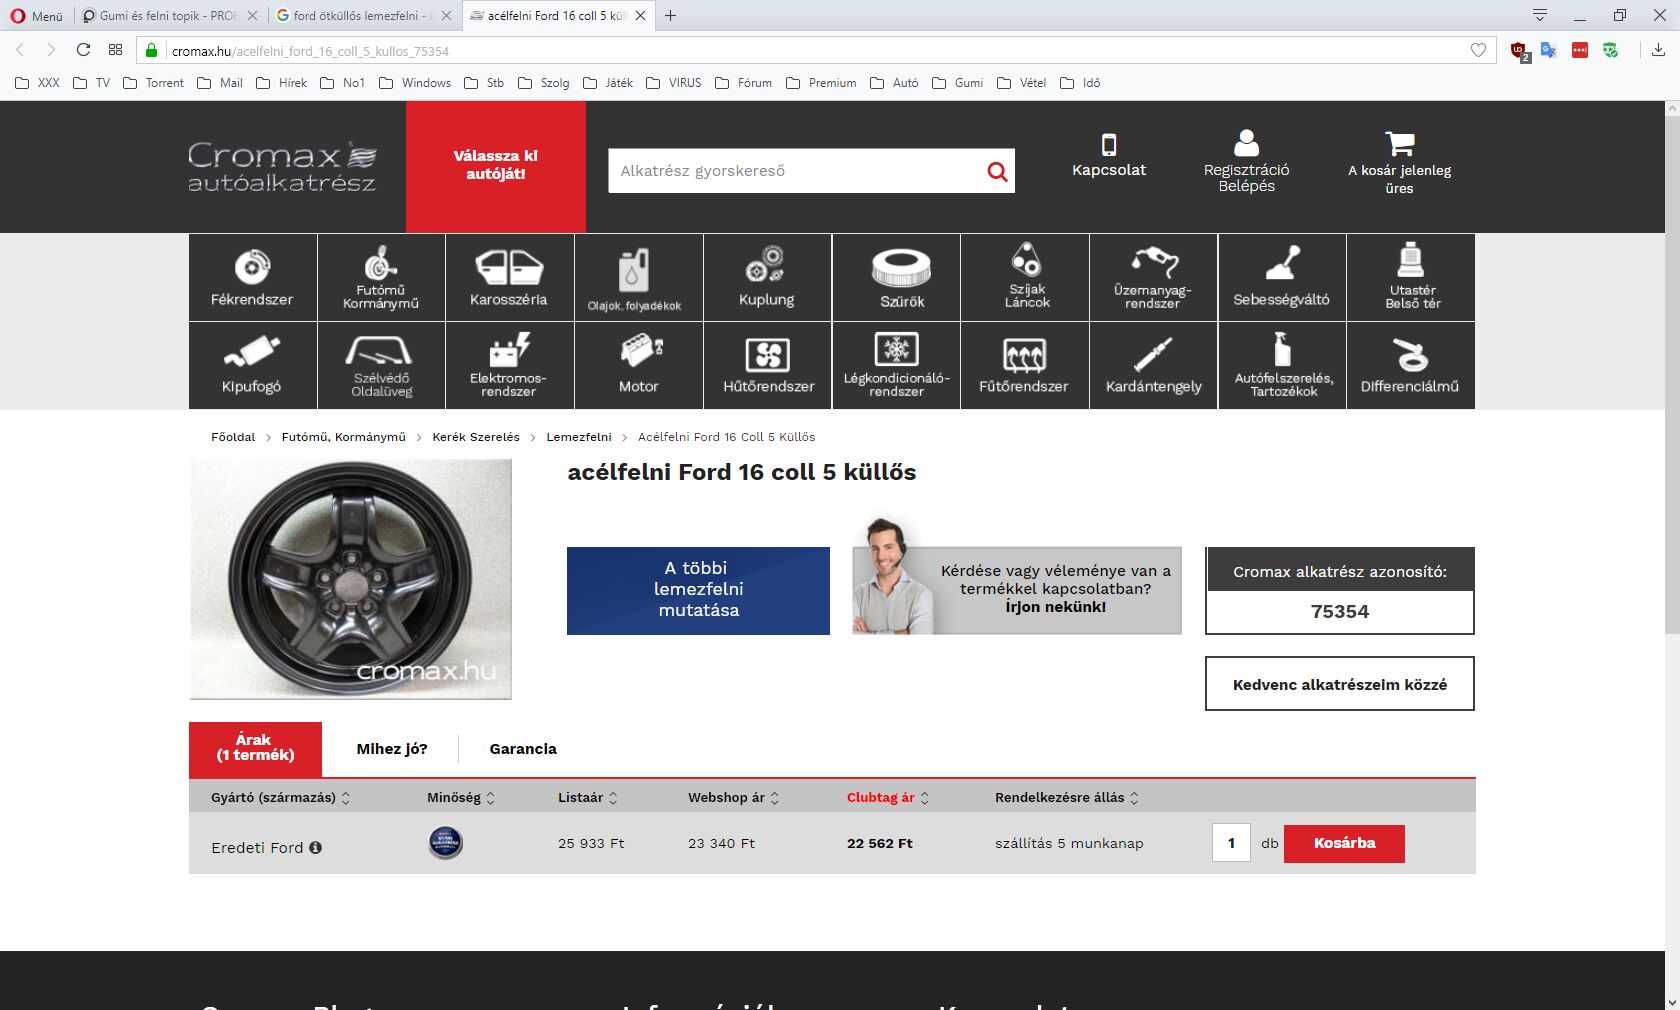Open the Opera Menü dropdown
Screen dimensions: 1680x1010
click(x=36, y=16)
